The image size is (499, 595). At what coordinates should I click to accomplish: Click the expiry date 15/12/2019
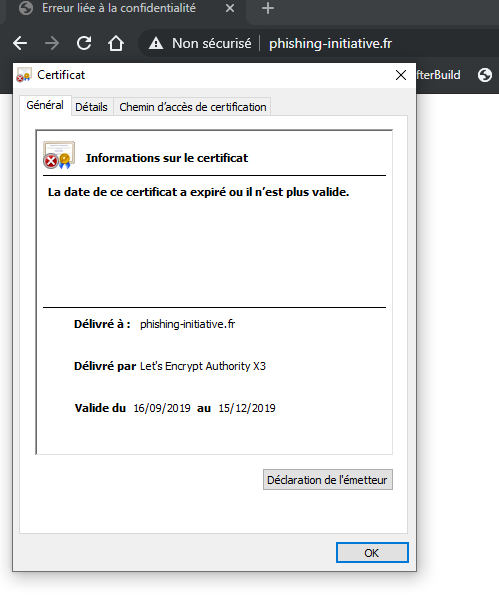tap(247, 408)
